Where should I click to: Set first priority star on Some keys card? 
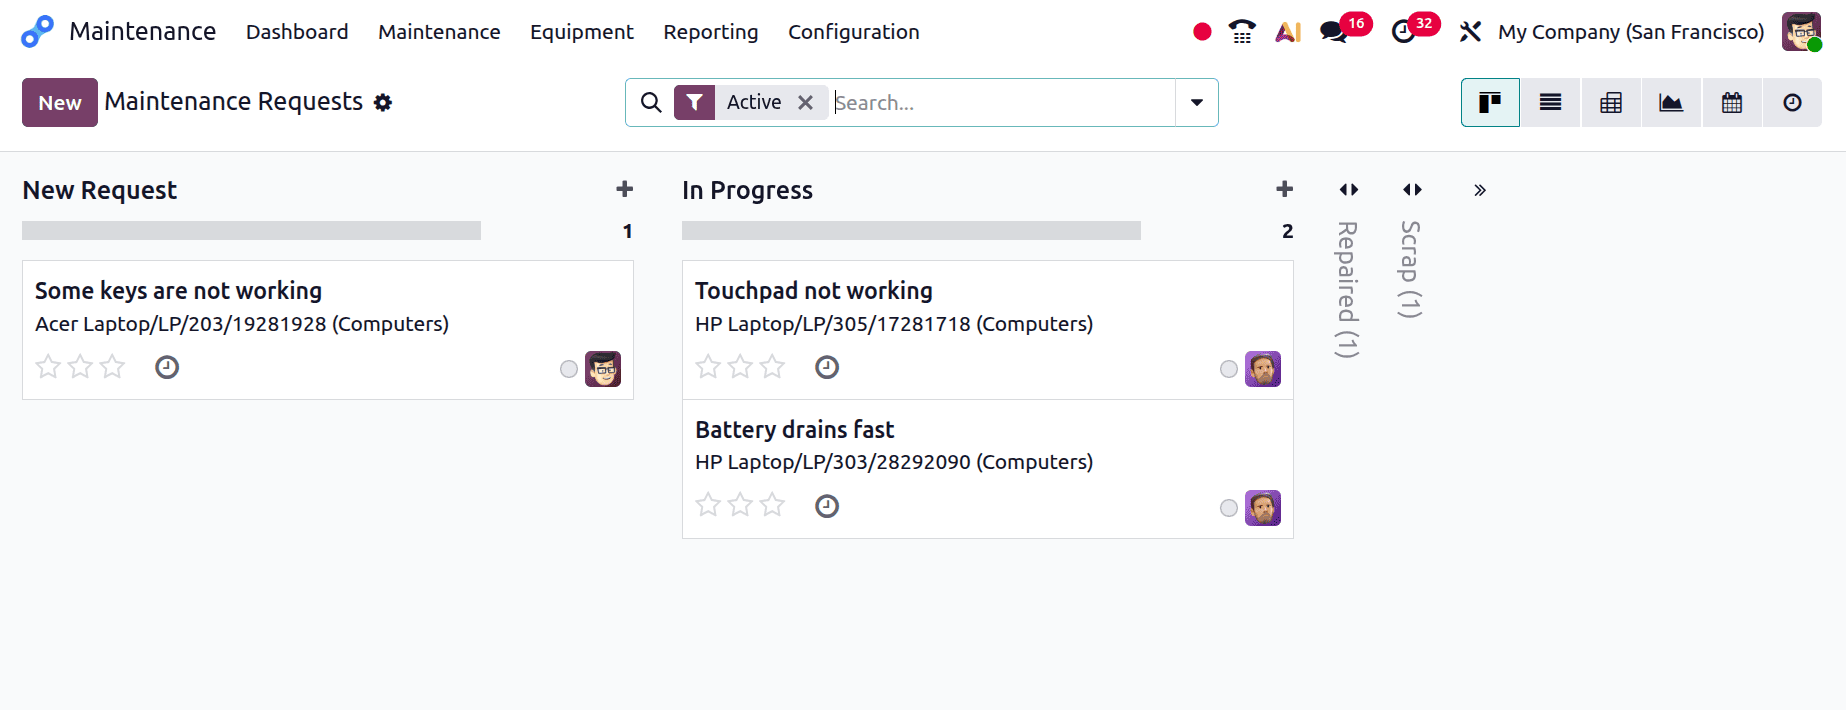[48, 367]
